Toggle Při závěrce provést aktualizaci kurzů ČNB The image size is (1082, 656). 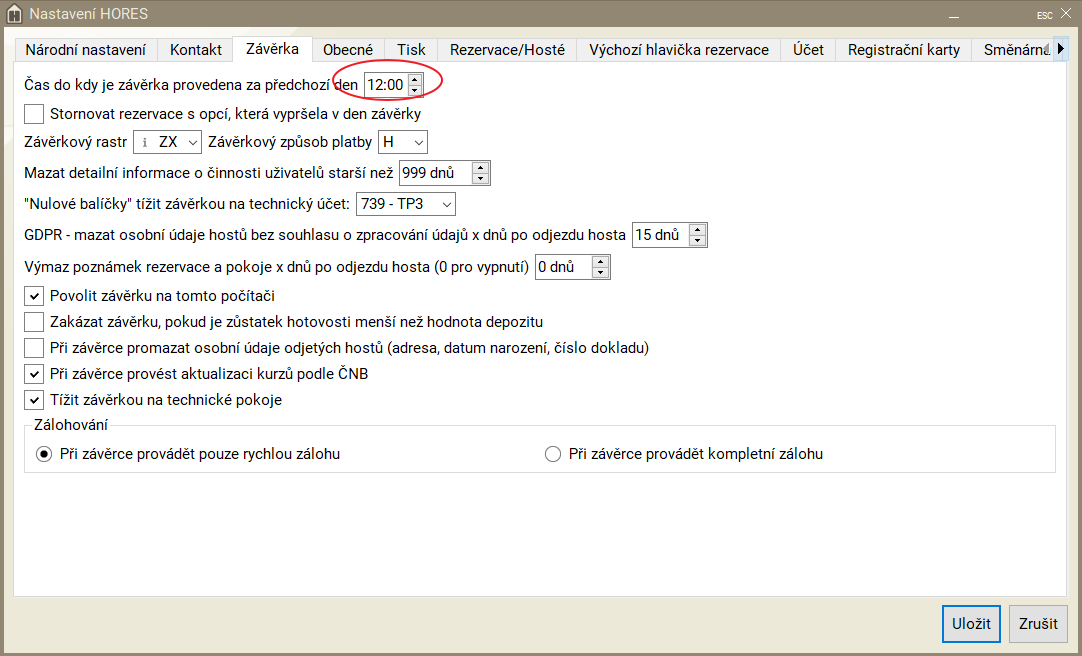[x=34, y=374]
